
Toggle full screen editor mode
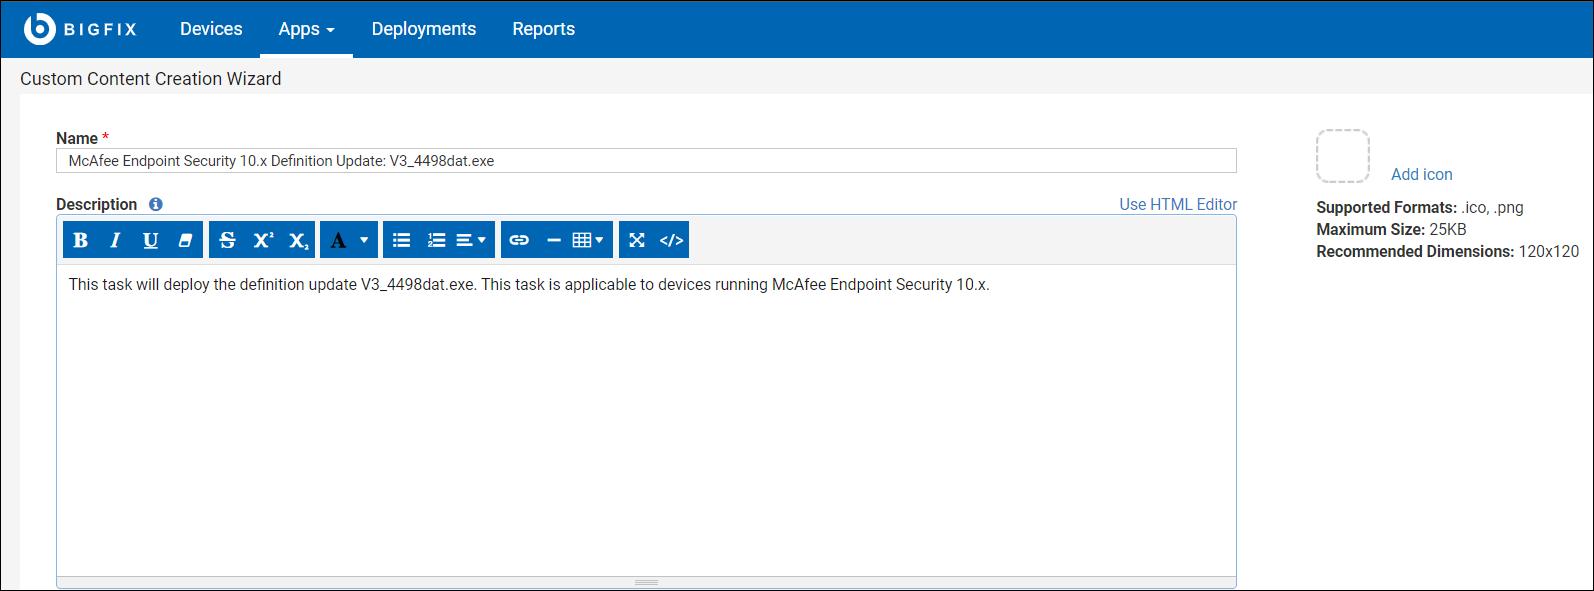(x=637, y=240)
